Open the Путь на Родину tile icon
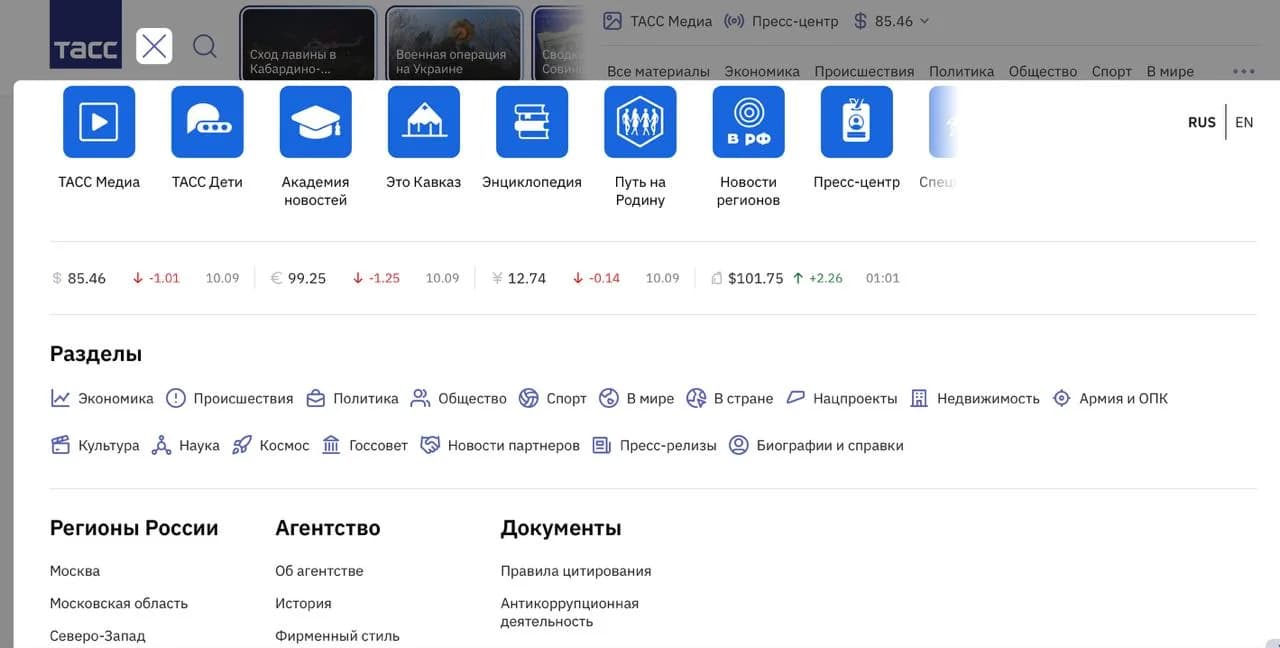 point(640,122)
